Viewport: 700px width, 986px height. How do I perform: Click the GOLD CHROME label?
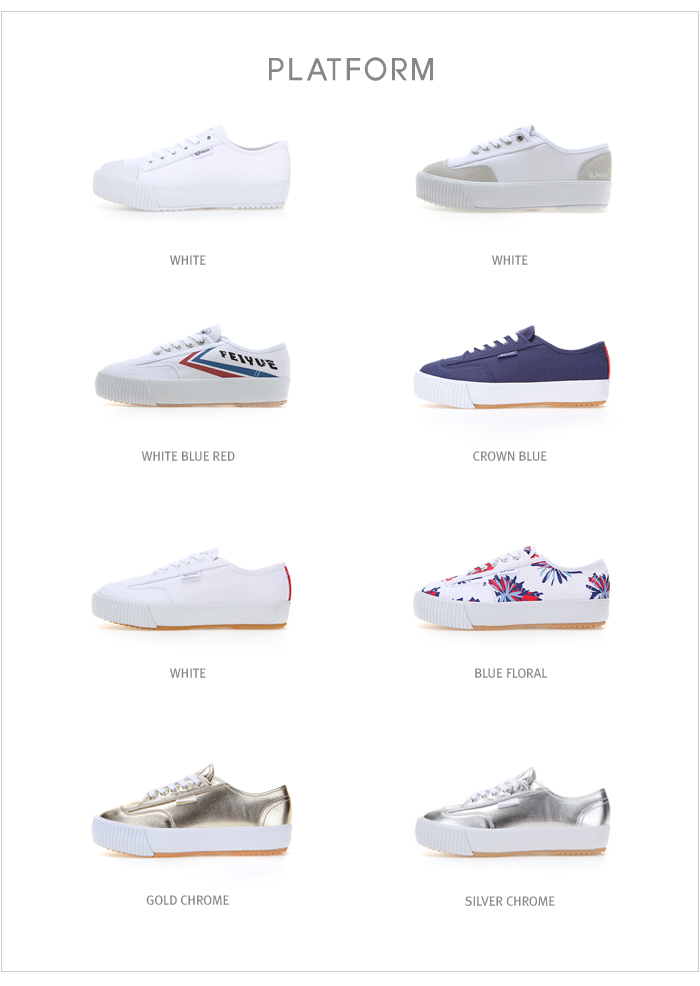(x=187, y=900)
